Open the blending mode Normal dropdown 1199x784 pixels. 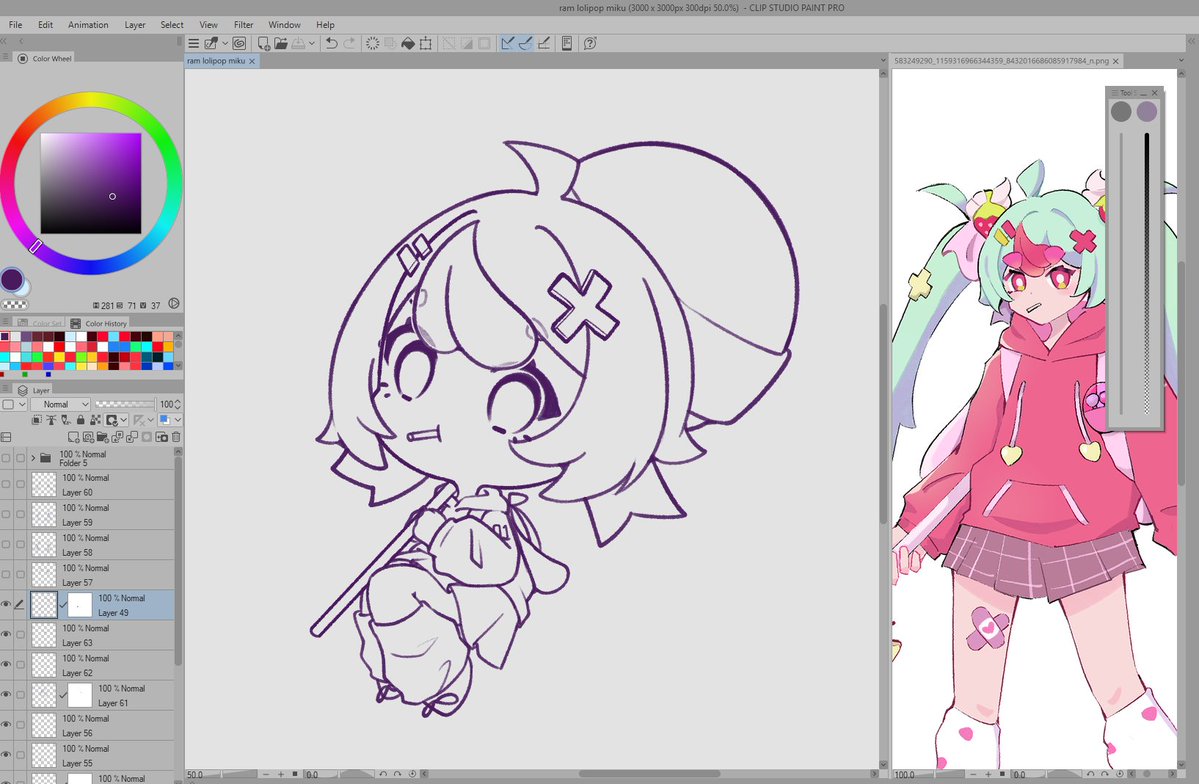point(61,404)
